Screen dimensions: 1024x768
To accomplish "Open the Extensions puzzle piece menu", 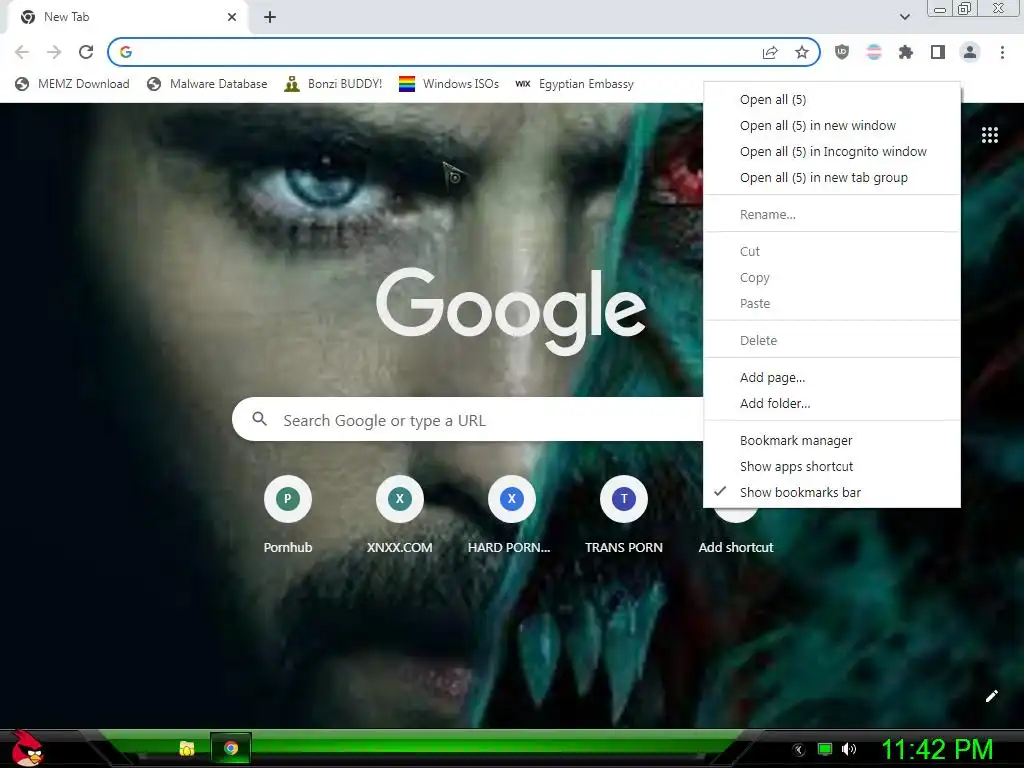I will [906, 52].
